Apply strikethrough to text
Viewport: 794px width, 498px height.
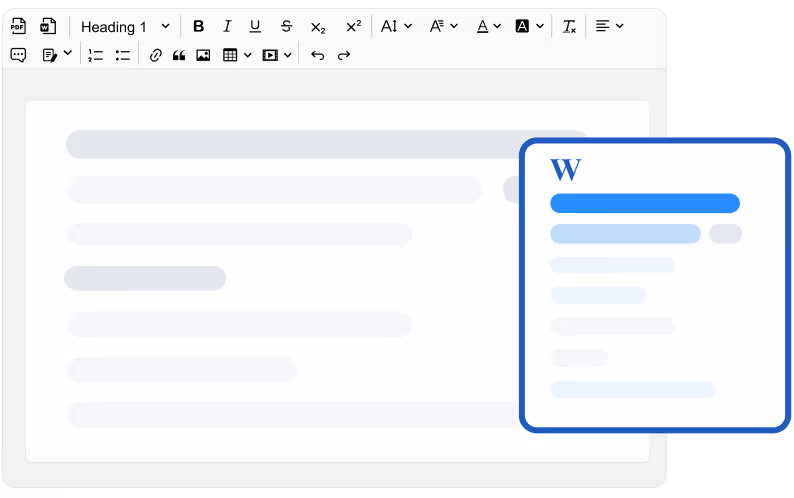[x=287, y=27]
